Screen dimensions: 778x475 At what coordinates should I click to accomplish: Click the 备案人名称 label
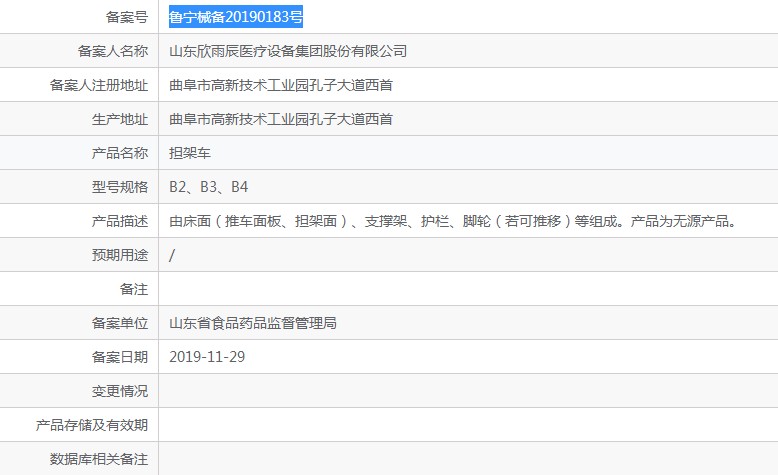(113, 51)
